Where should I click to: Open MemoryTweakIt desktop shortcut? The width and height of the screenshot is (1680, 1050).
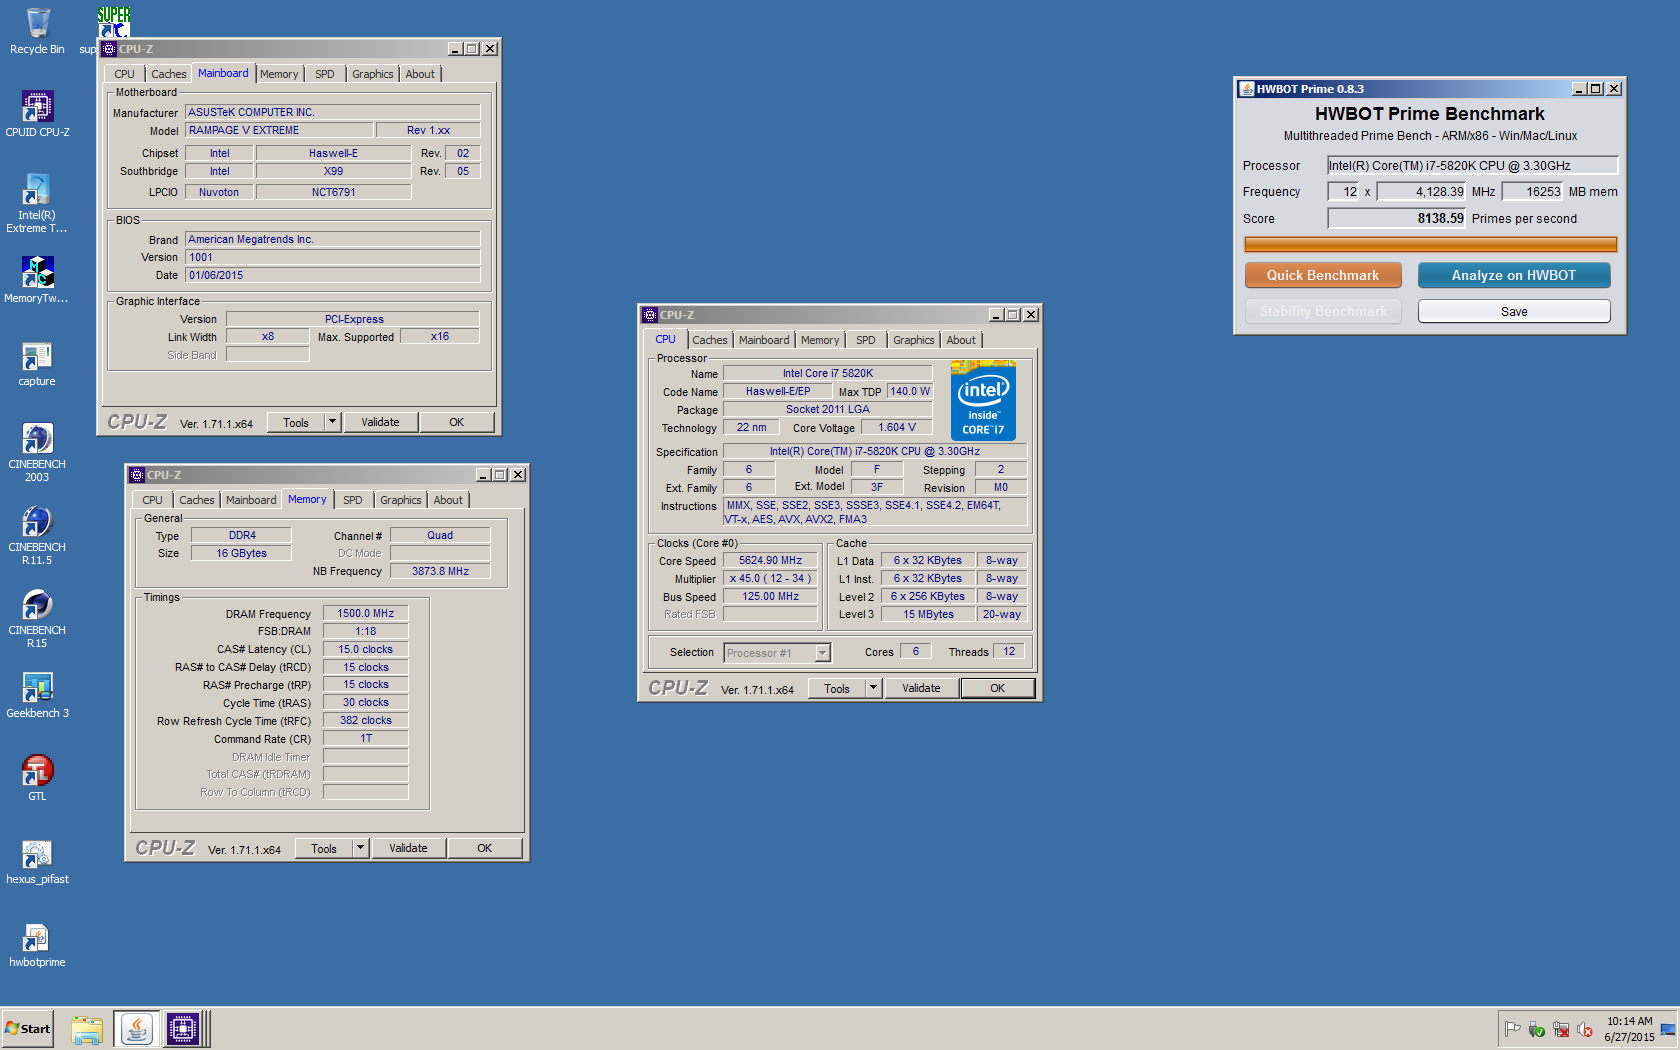click(37, 279)
